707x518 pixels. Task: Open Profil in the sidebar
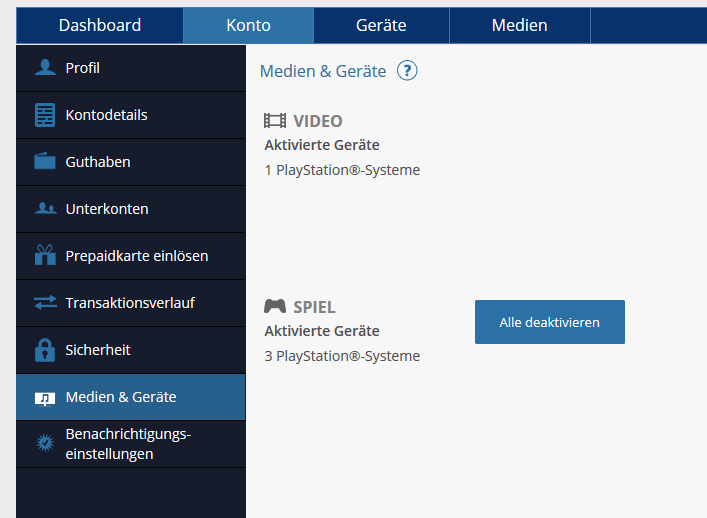point(131,68)
